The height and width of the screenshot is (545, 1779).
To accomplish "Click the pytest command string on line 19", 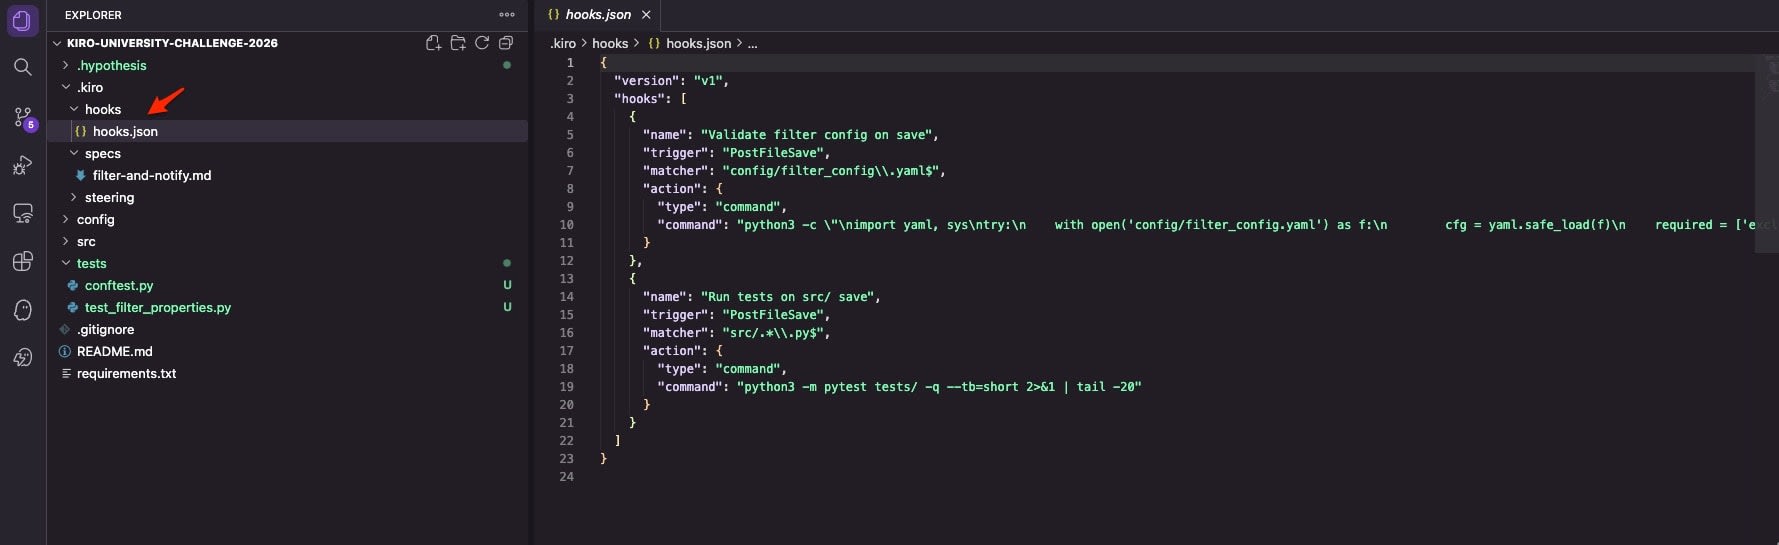I will [939, 387].
